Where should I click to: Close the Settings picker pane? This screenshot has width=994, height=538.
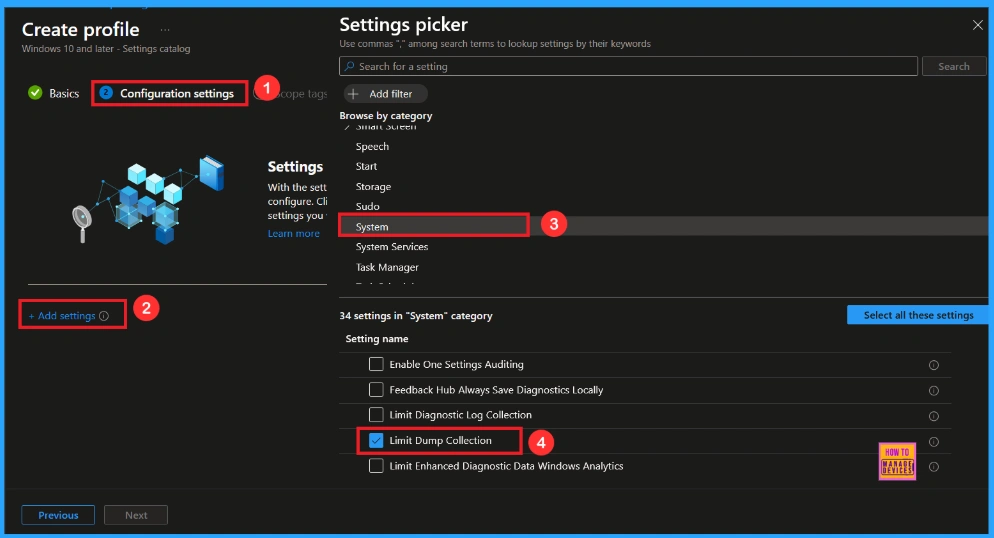pyautogui.click(x=977, y=25)
